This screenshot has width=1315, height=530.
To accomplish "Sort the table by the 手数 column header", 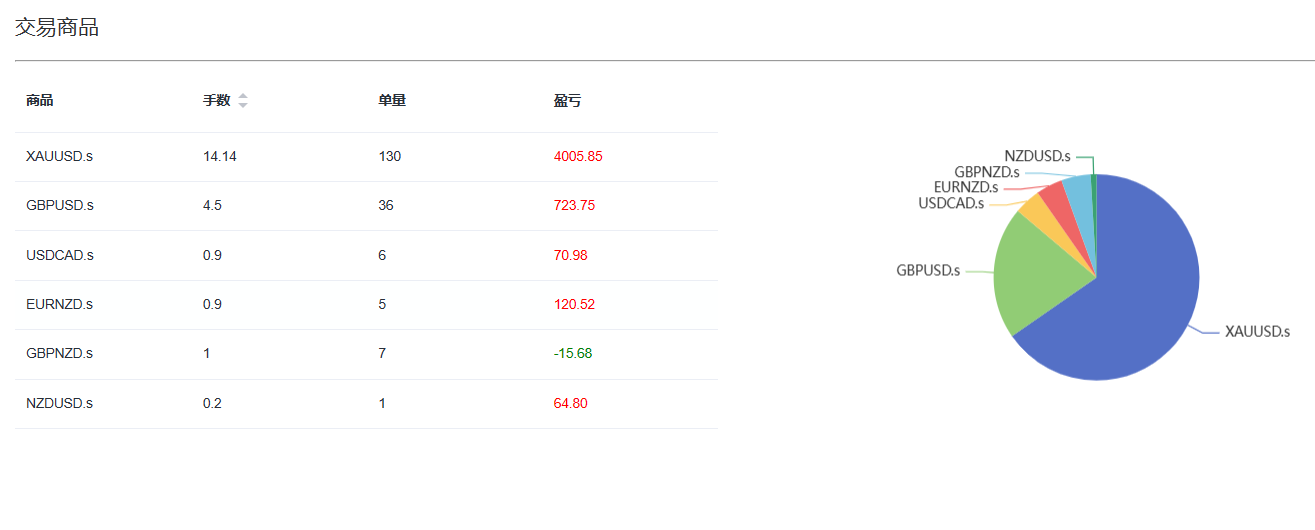I will [x=216, y=101].
